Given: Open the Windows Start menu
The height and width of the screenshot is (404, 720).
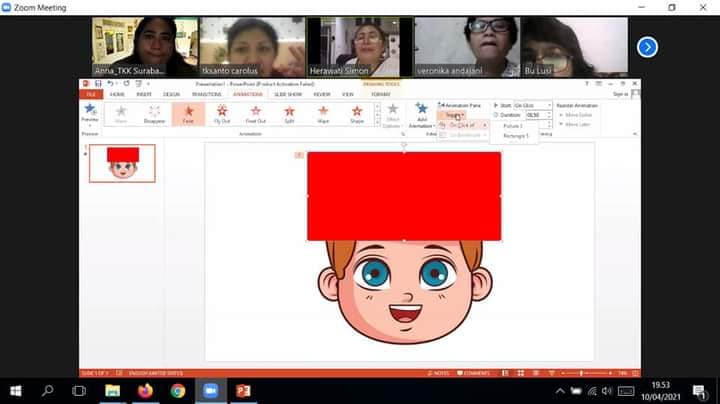Looking at the screenshot, I should 16,391.
